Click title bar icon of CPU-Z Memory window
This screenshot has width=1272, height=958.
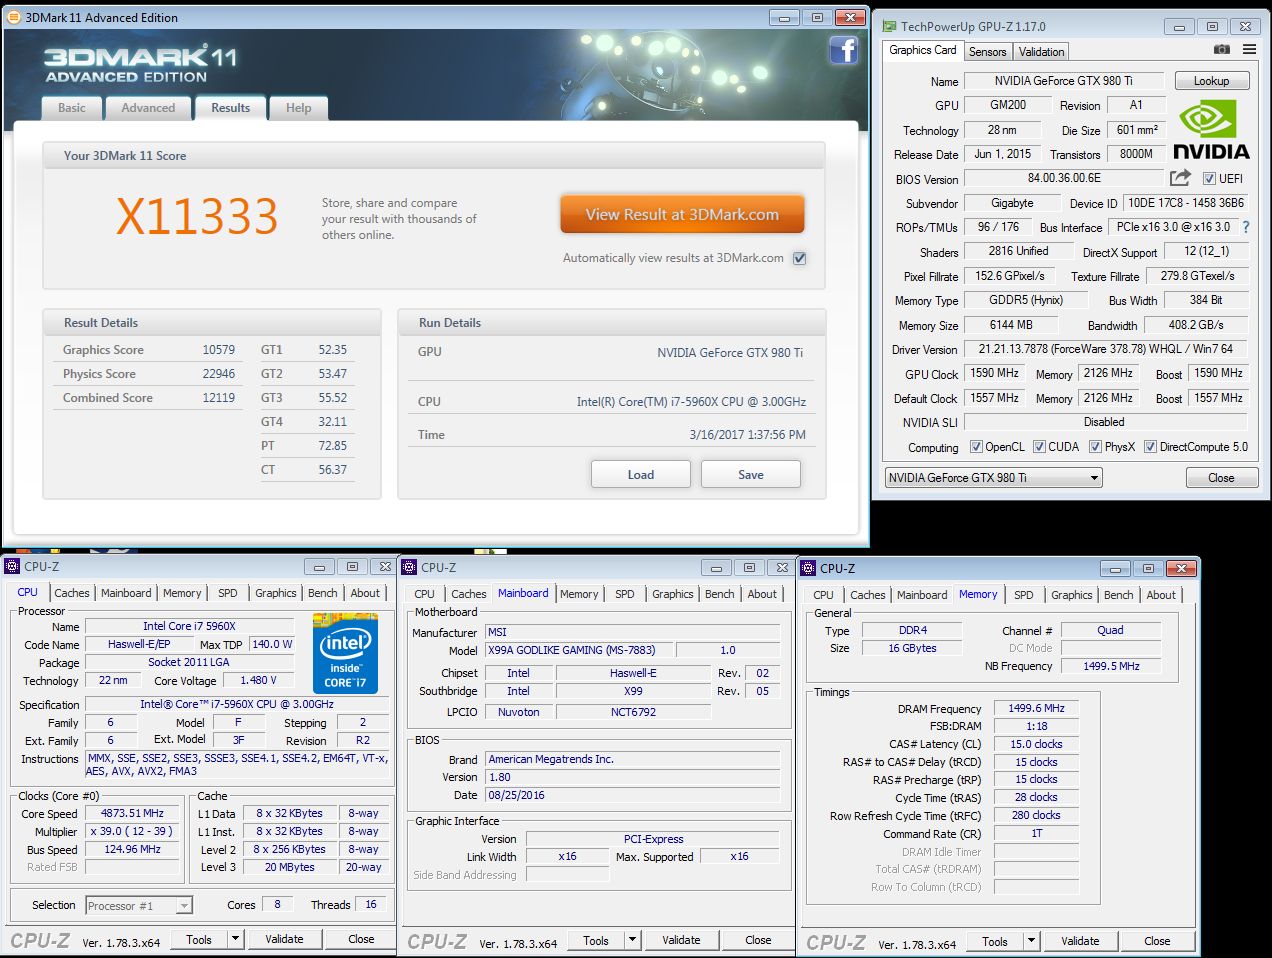[x=808, y=568]
